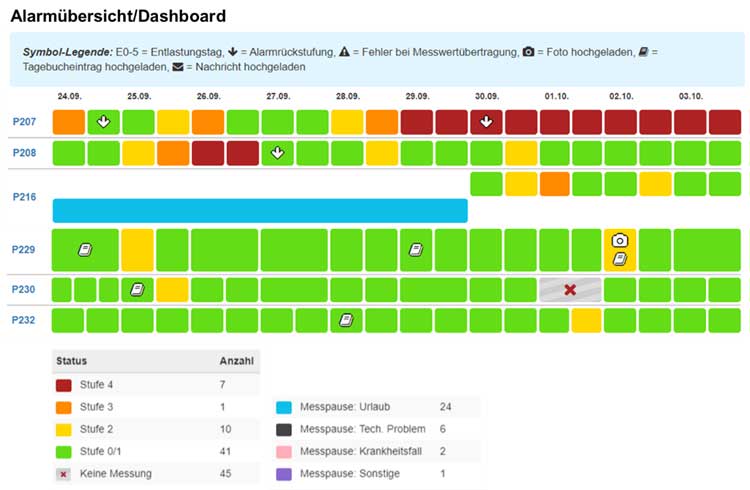Open patient P229 link
Image resolution: width=750 pixels, height=490 pixels.
tap(25, 249)
